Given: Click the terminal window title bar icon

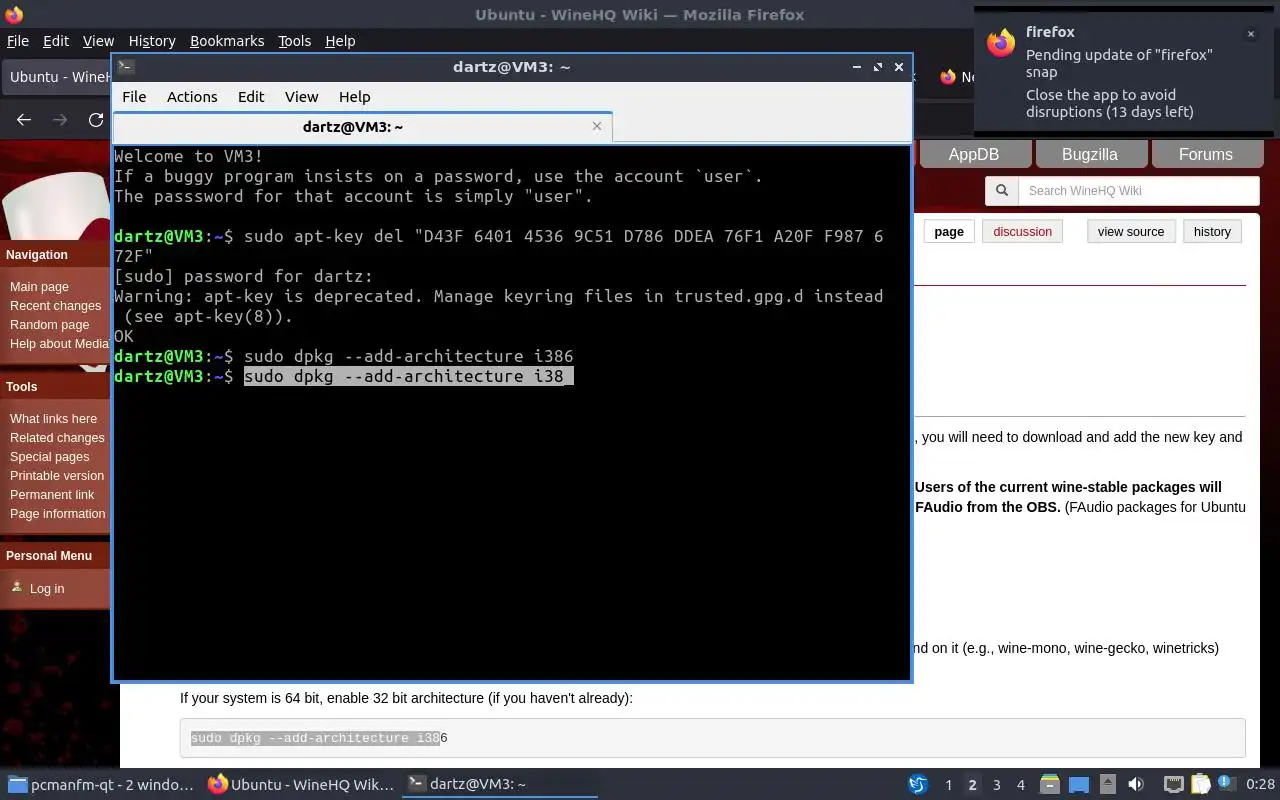Looking at the screenshot, I should click(125, 67).
